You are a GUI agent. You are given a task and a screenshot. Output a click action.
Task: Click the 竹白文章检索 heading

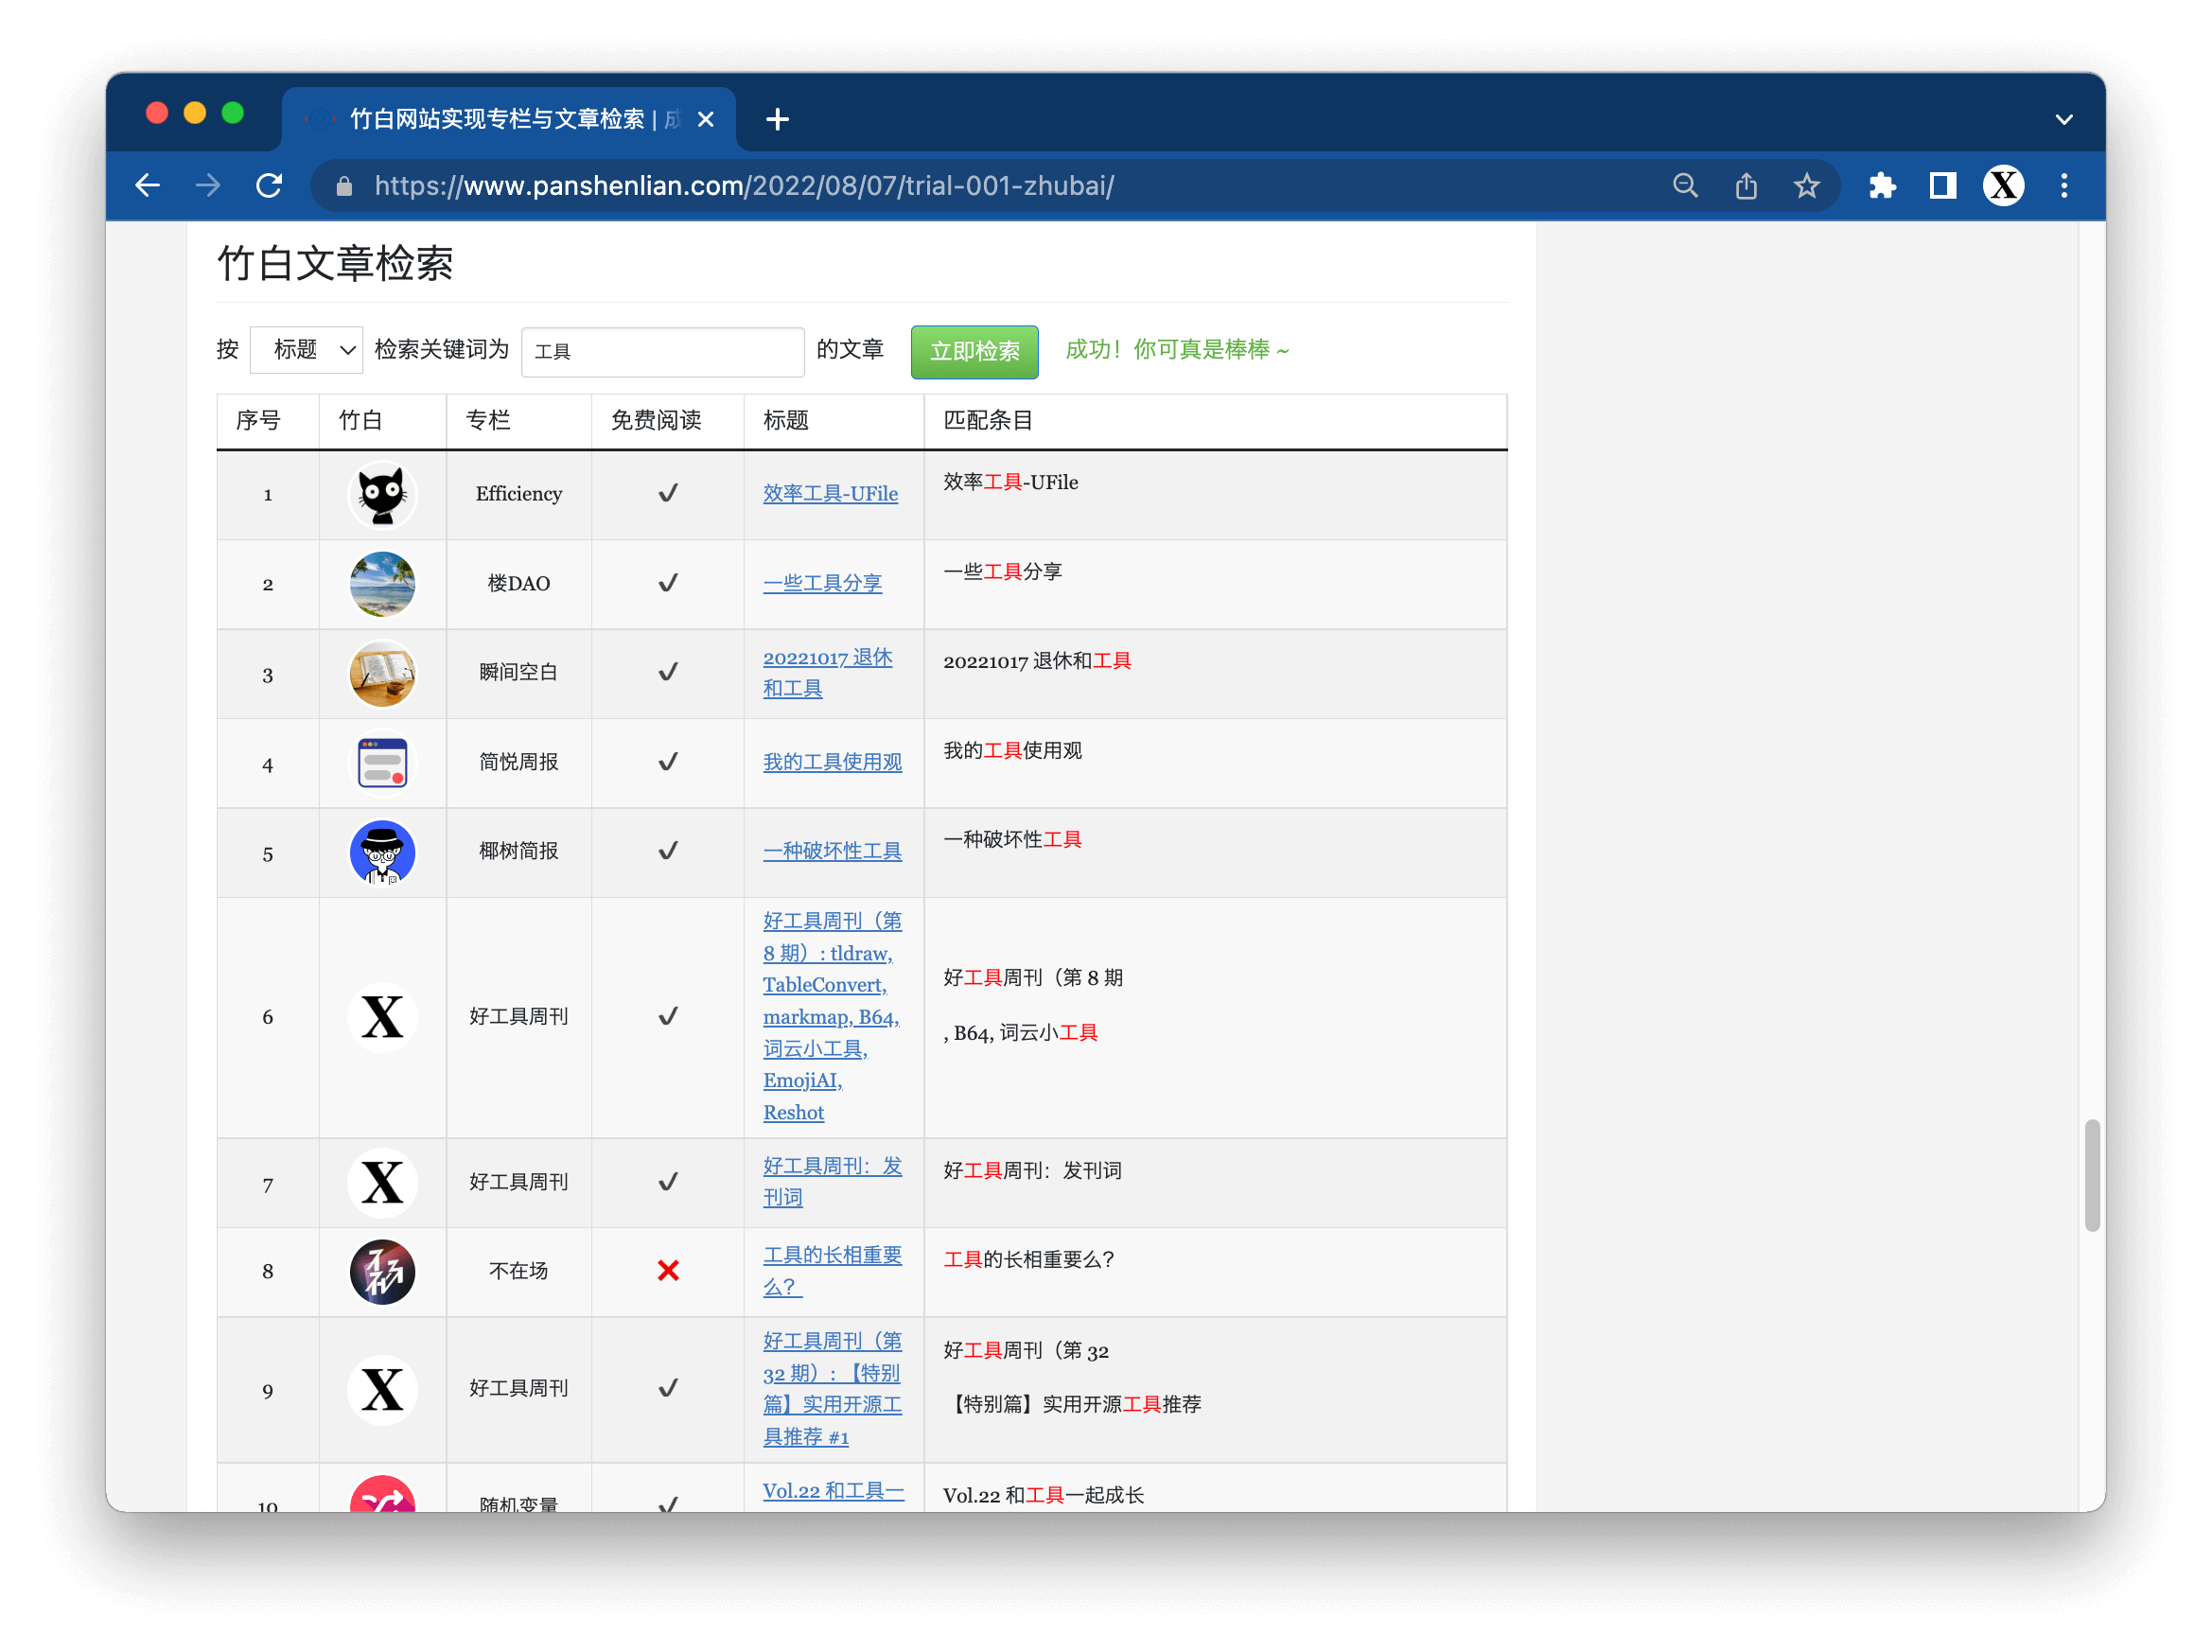(x=335, y=264)
